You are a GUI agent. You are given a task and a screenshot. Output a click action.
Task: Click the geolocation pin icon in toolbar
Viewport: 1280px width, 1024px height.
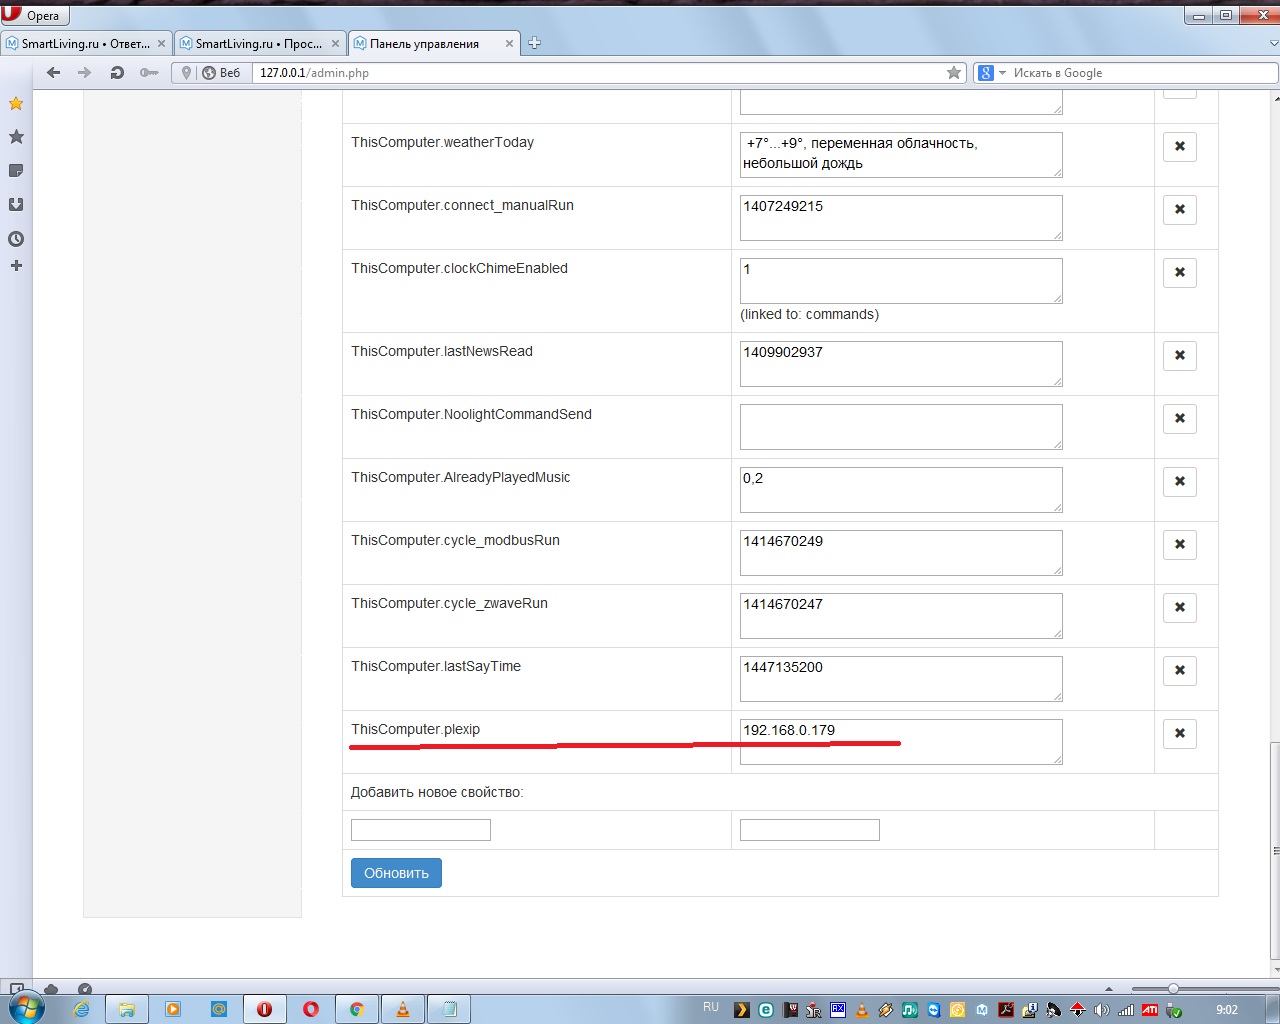(x=186, y=72)
